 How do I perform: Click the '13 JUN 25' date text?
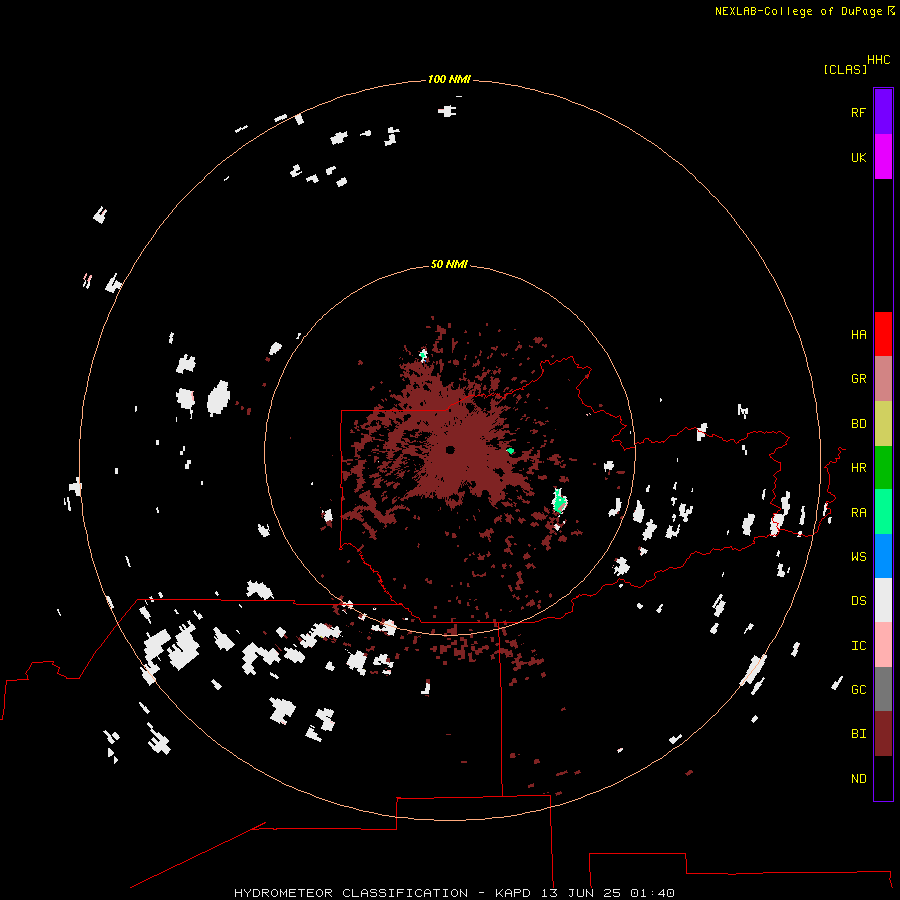click(x=580, y=893)
